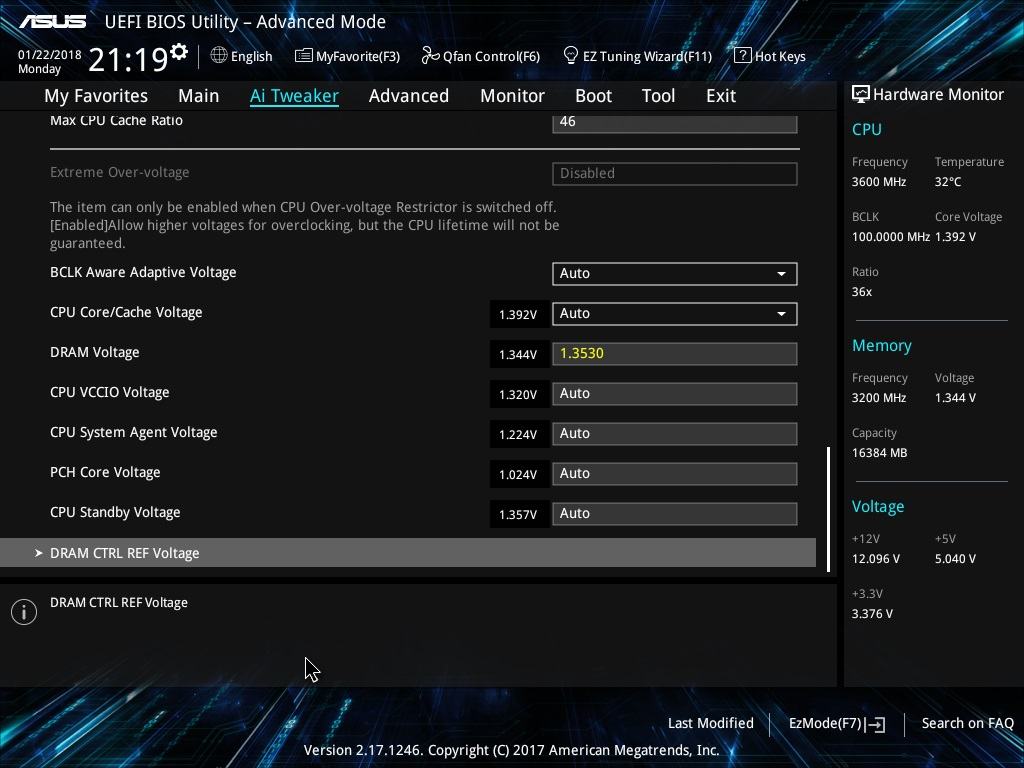Open the My Favorites tab
1024x768 pixels.
[96, 96]
